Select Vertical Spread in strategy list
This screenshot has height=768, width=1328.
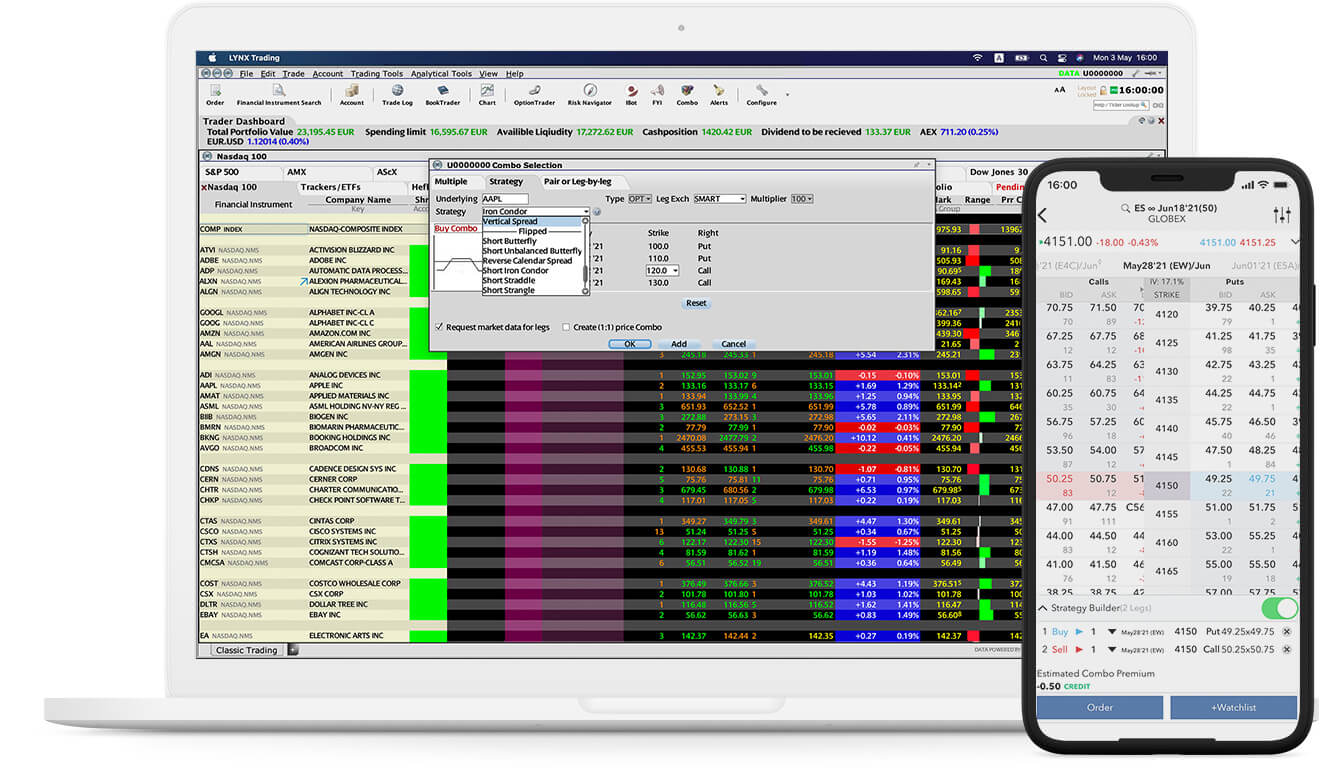click(x=530, y=222)
